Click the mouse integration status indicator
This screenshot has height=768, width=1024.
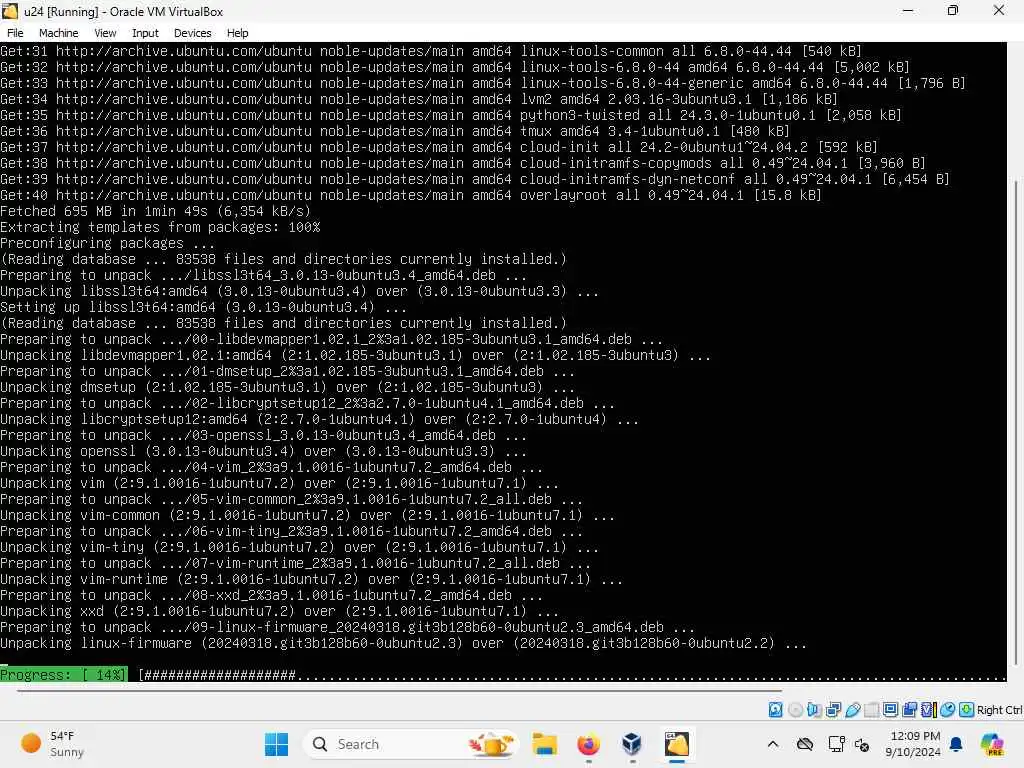click(x=948, y=710)
